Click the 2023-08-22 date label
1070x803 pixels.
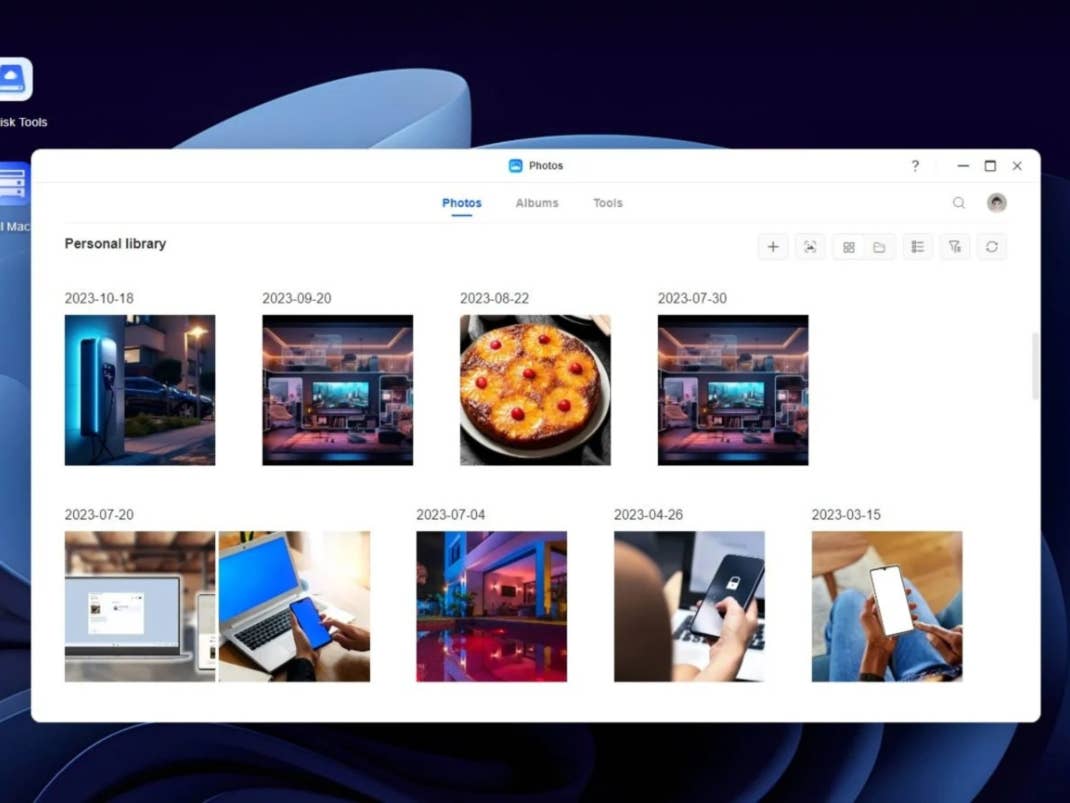tap(494, 298)
